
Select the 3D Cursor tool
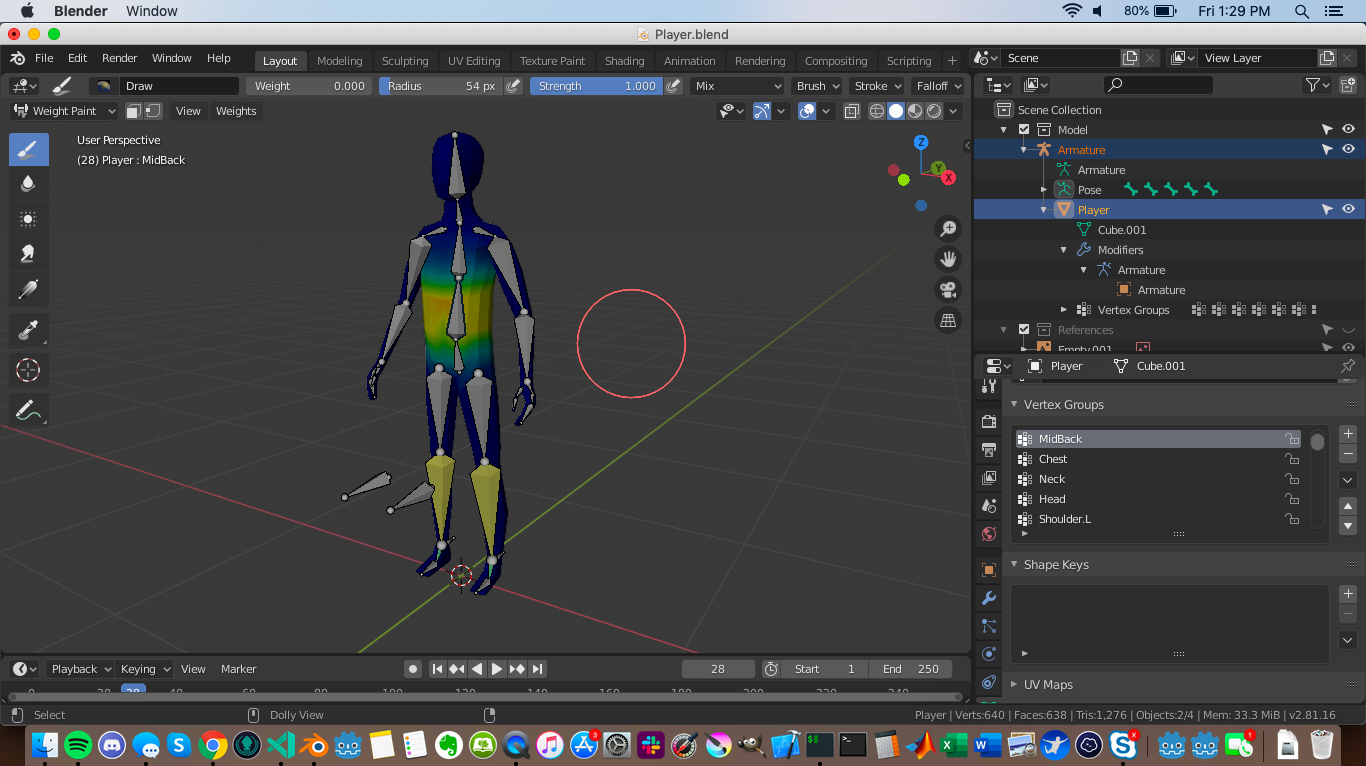coord(29,370)
